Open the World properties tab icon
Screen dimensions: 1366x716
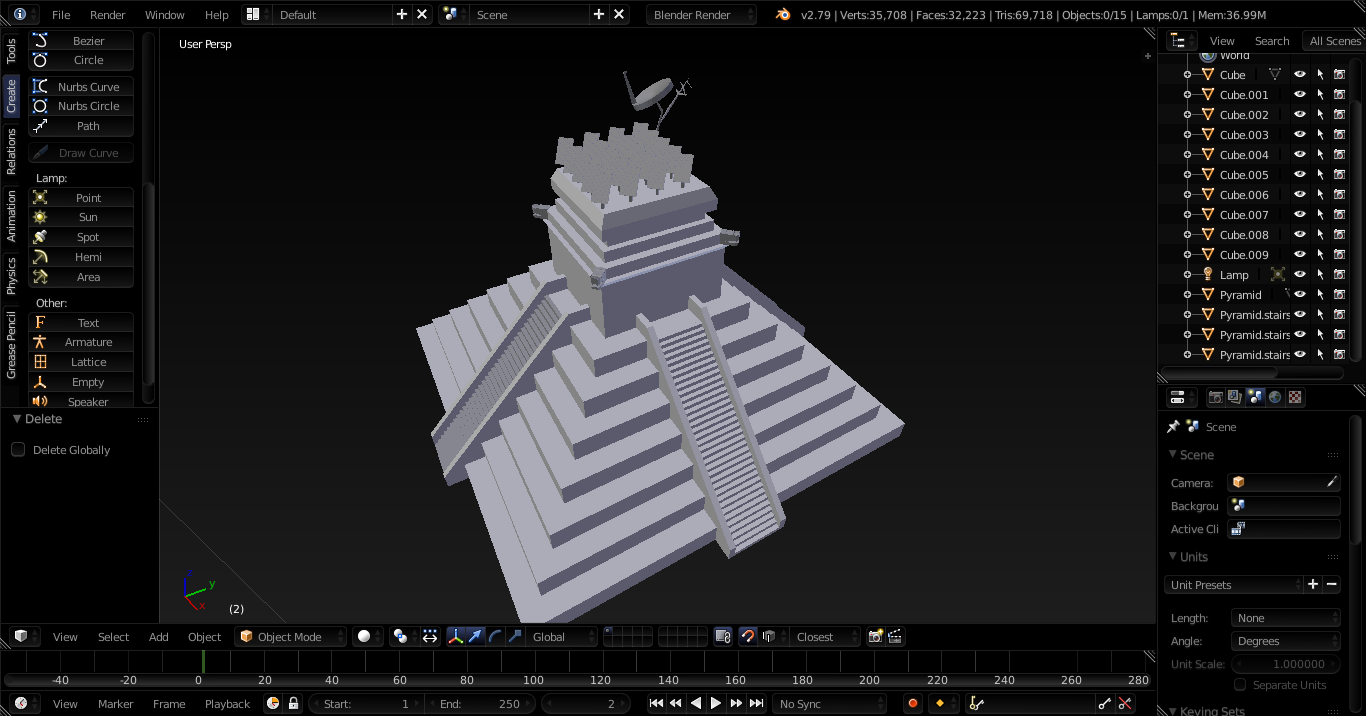[x=1275, y=397]
